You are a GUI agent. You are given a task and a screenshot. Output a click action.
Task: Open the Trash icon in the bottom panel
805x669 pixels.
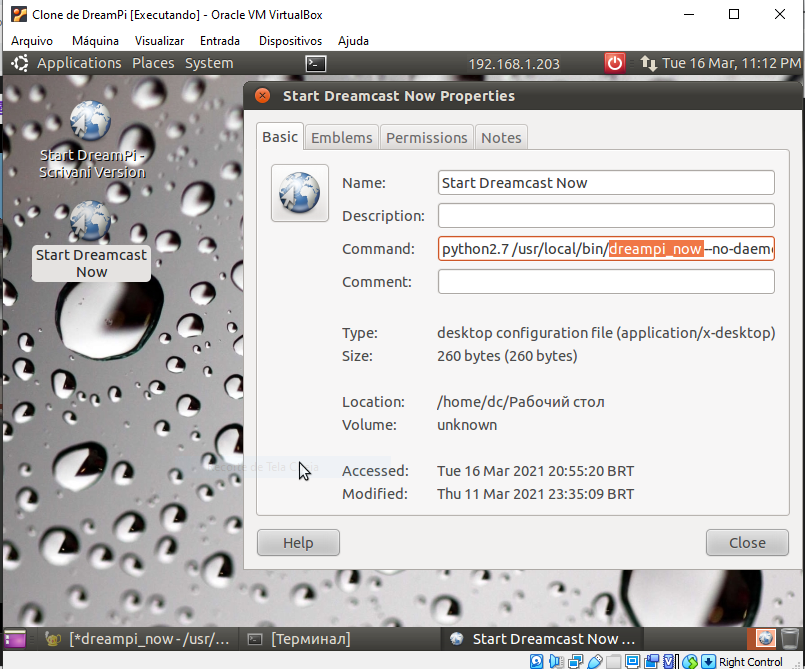[790, 639]
